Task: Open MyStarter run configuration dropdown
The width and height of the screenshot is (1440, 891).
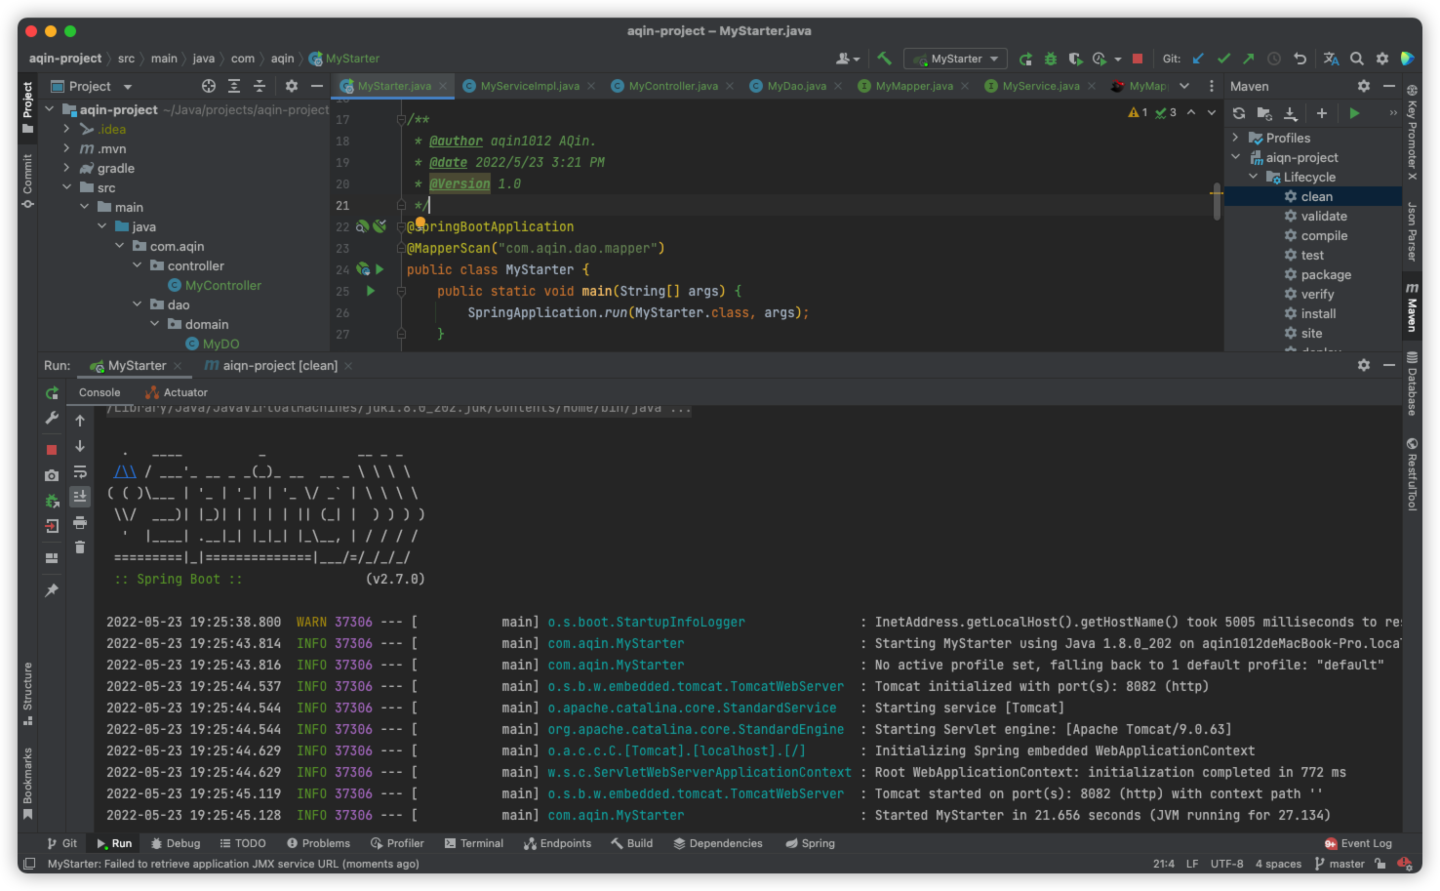Action: (x=954, y=59)
